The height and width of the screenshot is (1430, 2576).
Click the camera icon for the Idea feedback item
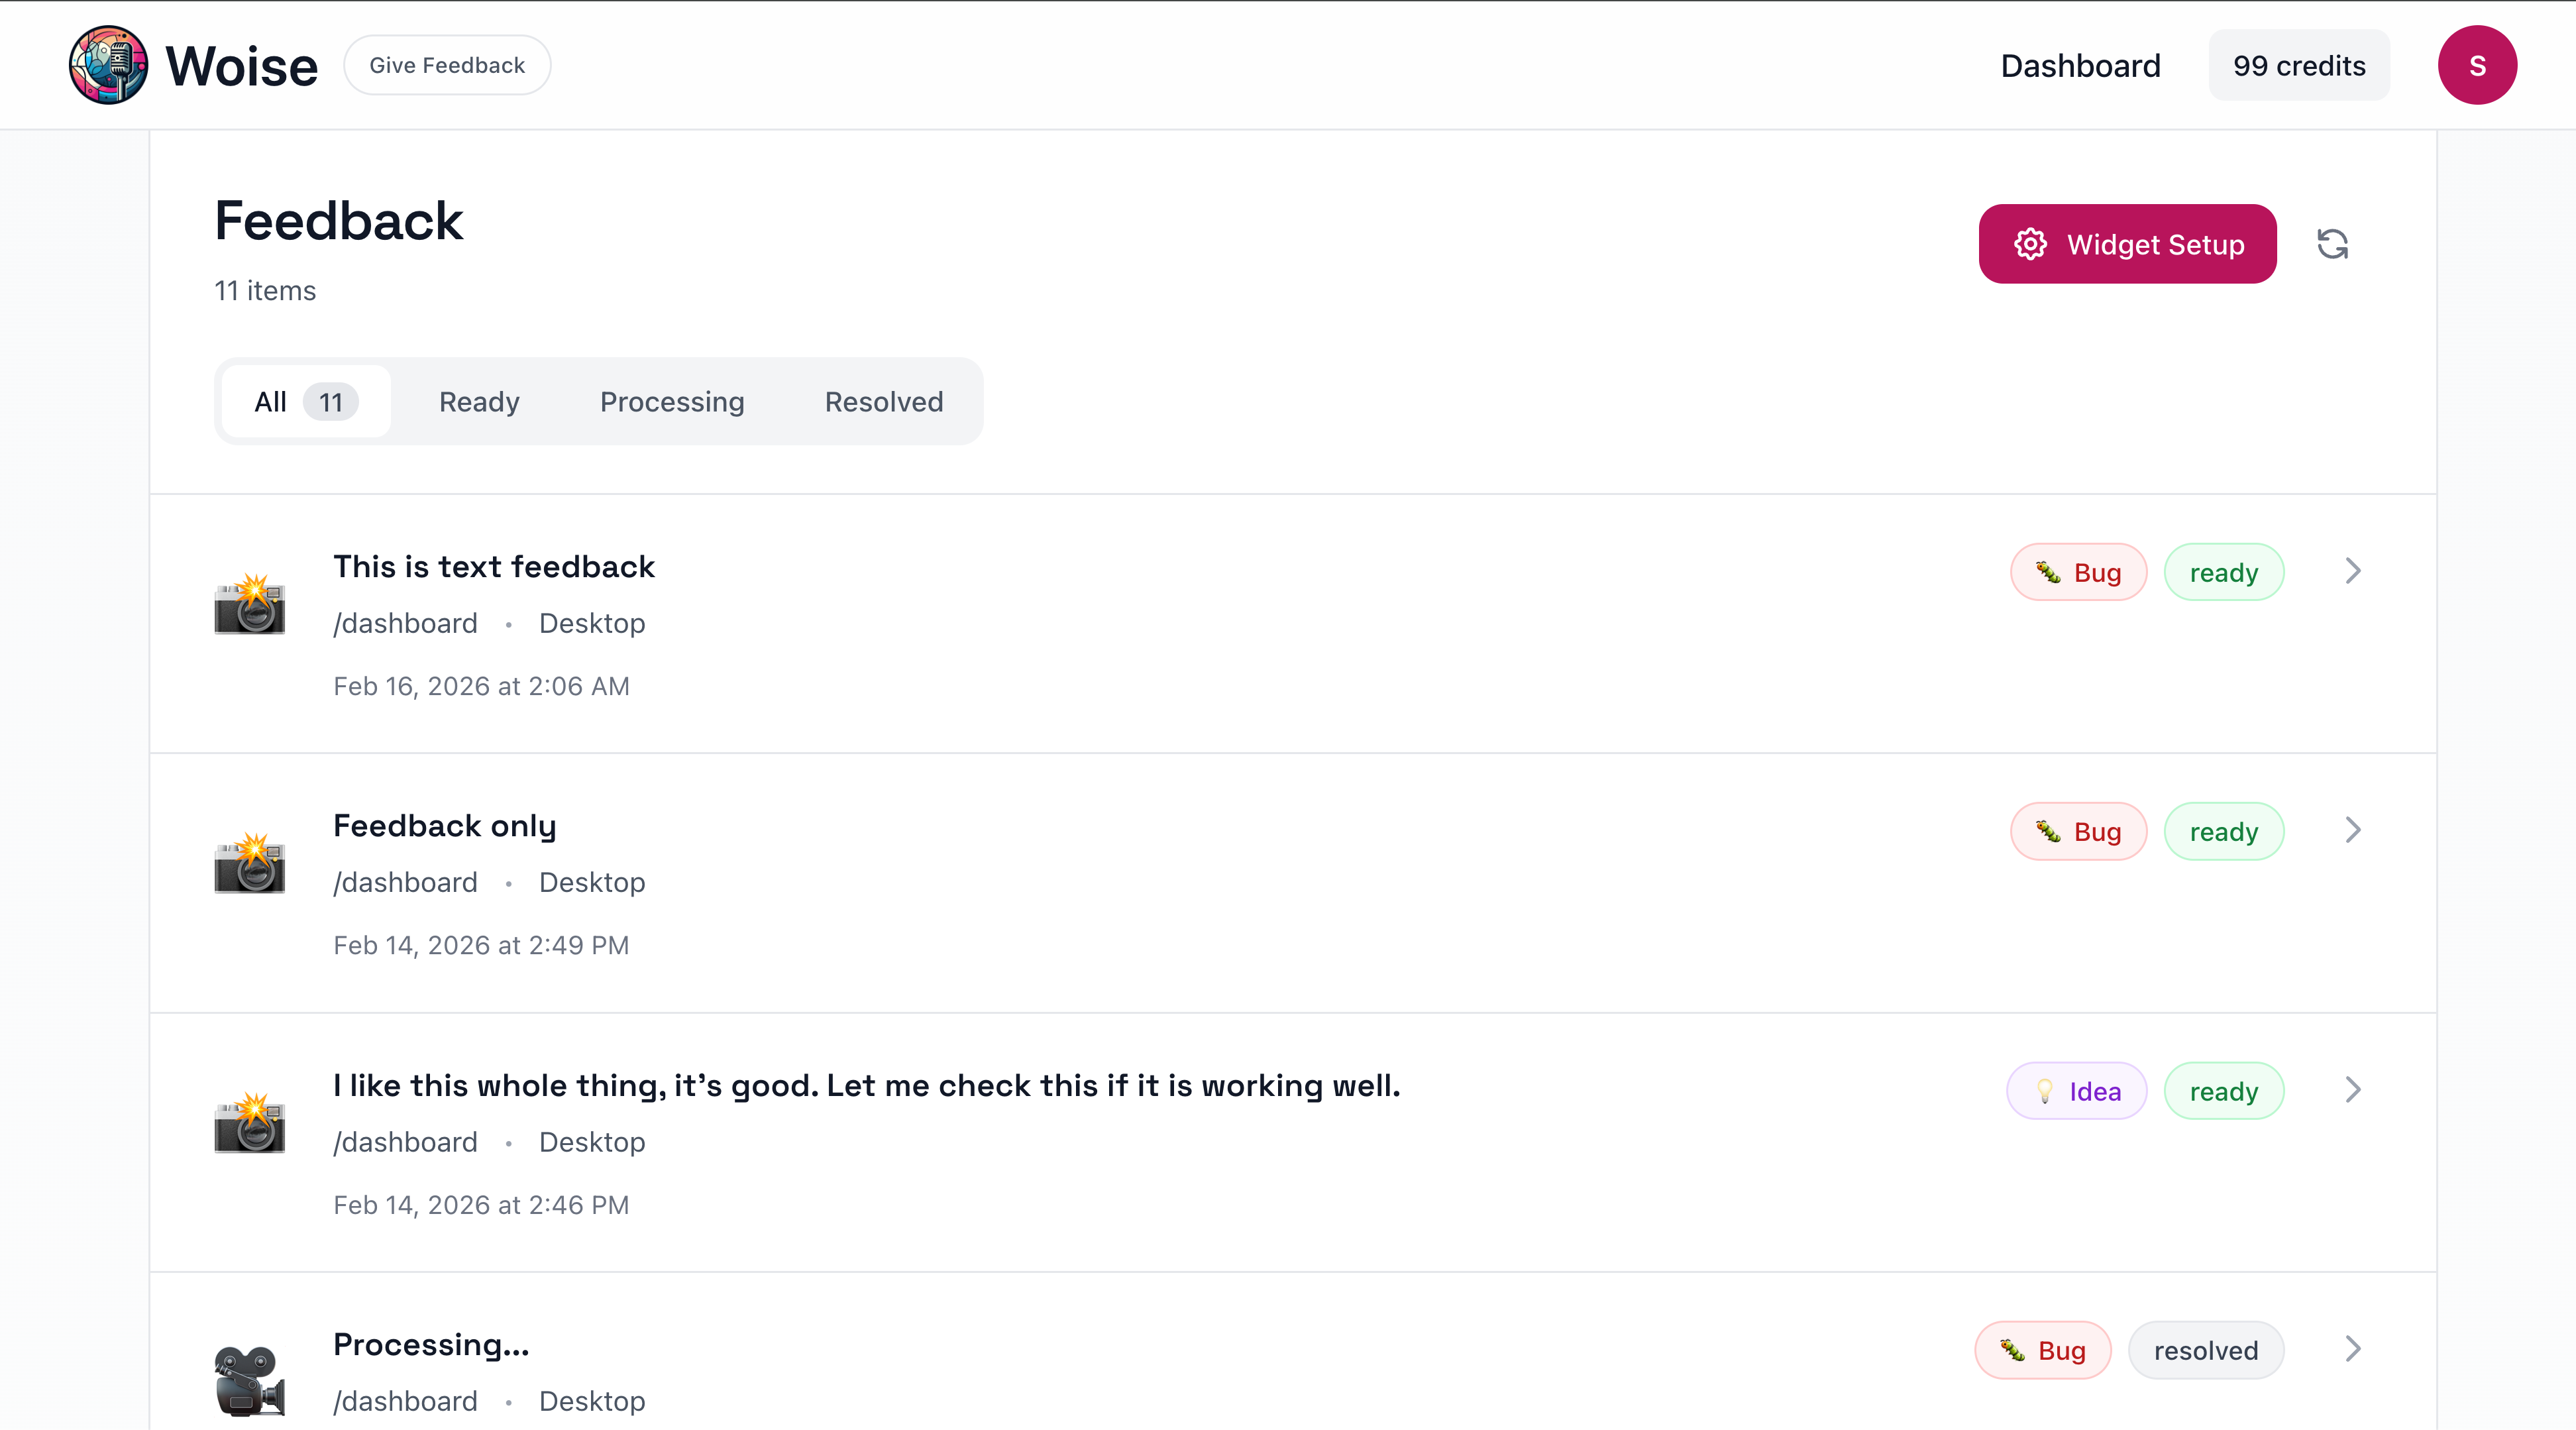pyautogui.click(x=250, y=1120)
